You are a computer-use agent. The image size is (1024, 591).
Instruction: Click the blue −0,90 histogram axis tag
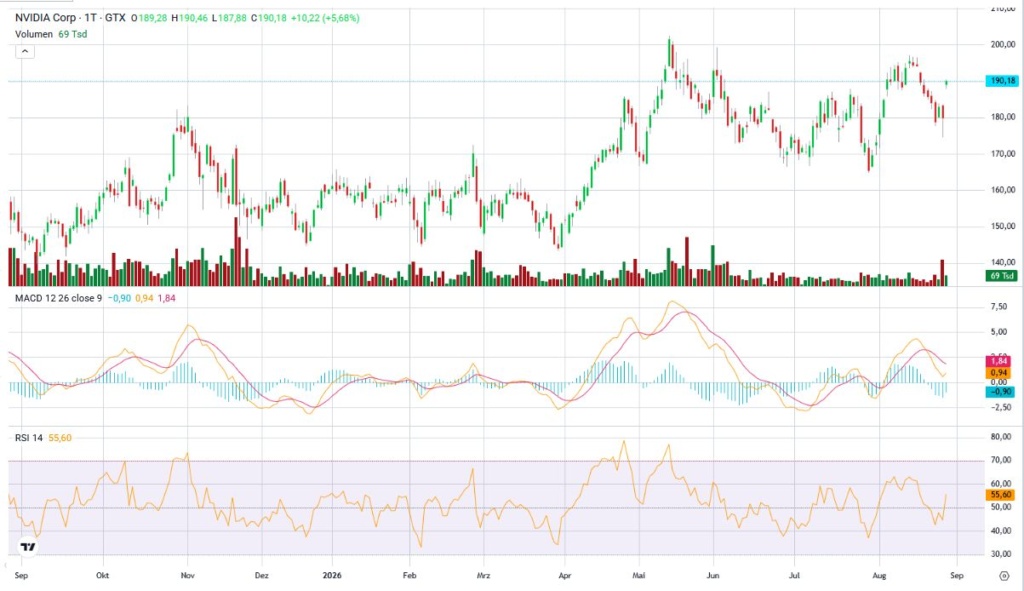pos(1000,392)
